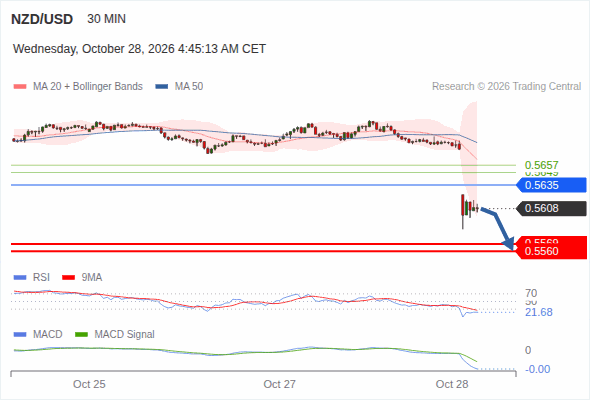Screen dimensions: 590x400
Task: Click the Oct 28 date axis label
Action: point(452,384)
